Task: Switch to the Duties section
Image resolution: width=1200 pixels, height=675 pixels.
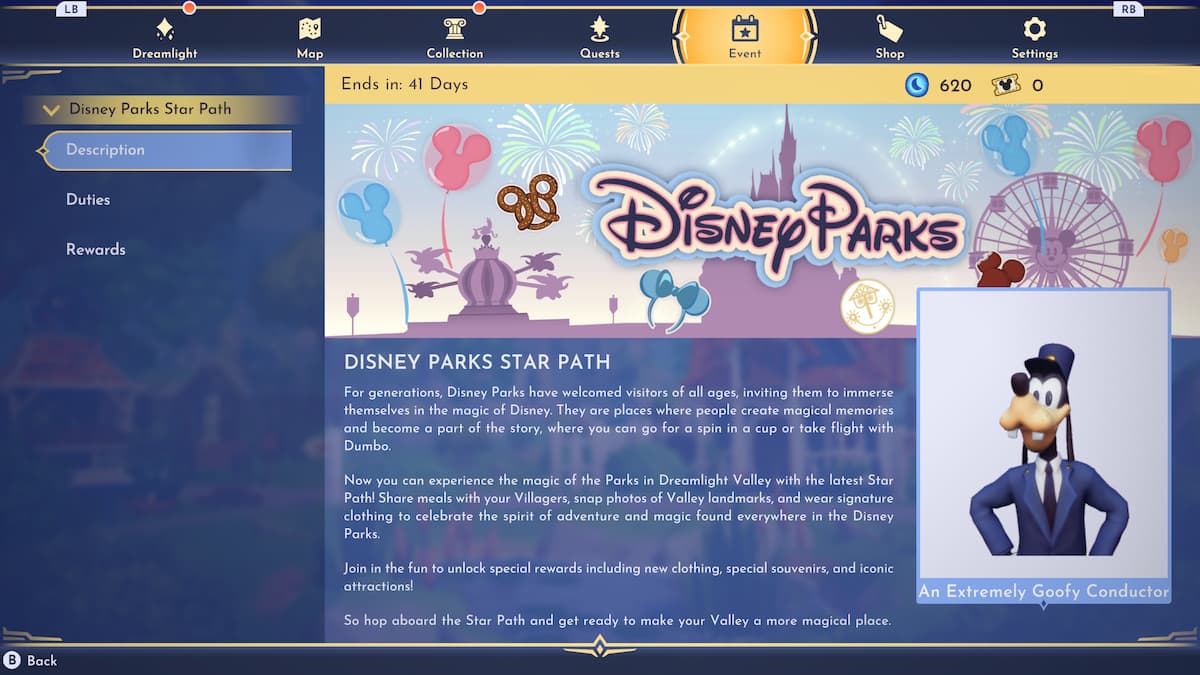Action: pos(88,199)
